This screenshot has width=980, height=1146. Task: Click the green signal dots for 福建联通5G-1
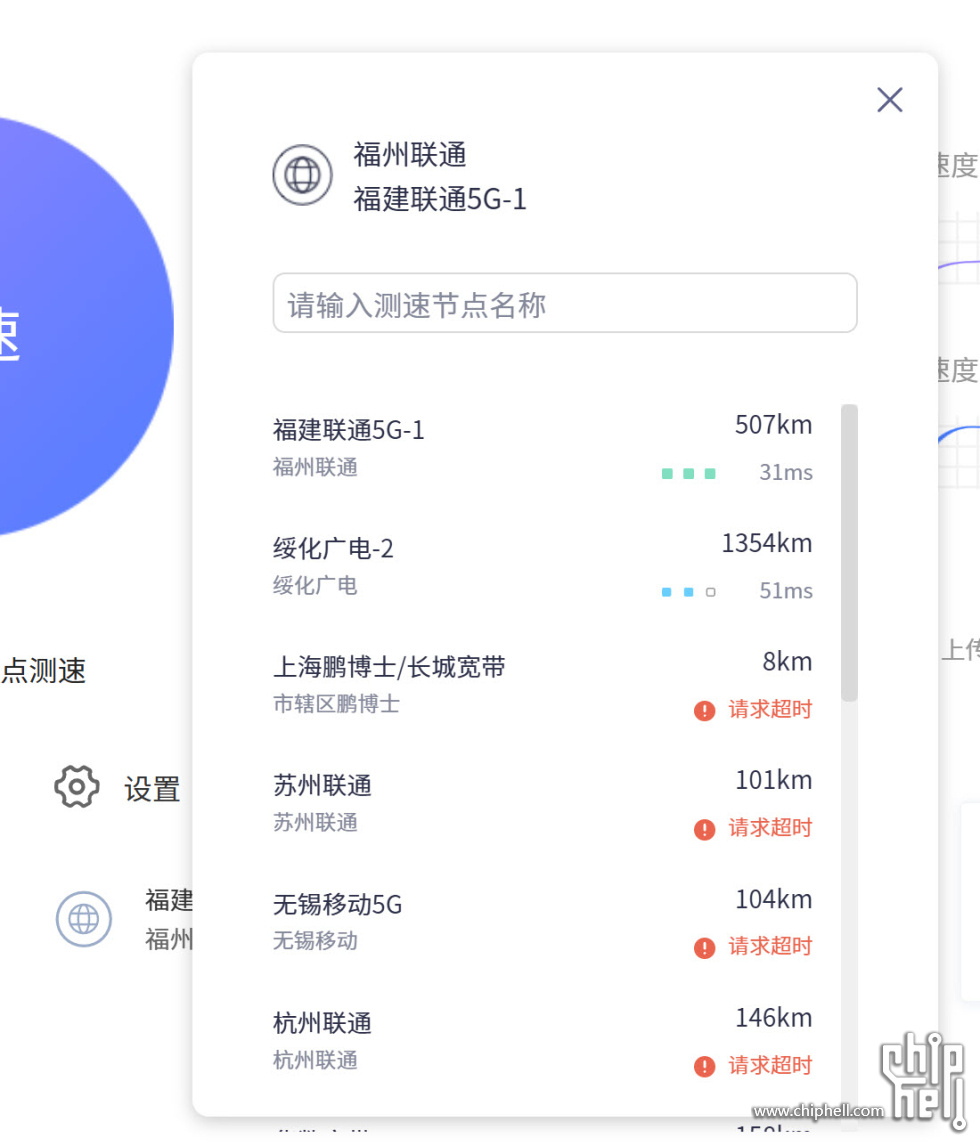click(x=688, y=474)
